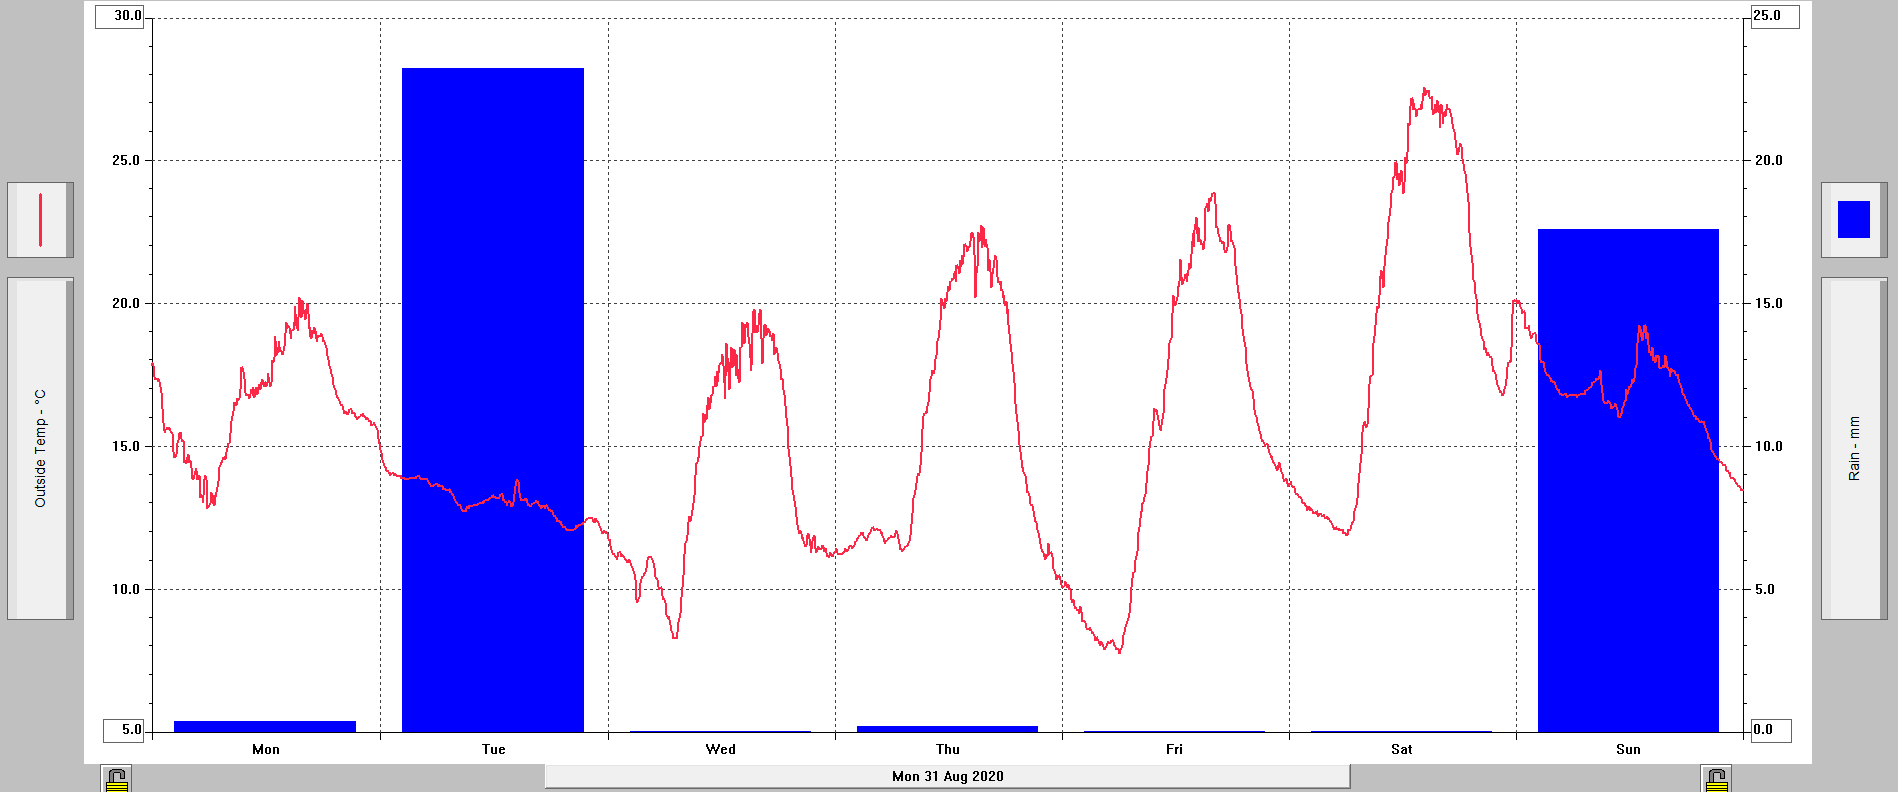
Task: Click the small Monday rain bar
Action: [x=264, y=726]
